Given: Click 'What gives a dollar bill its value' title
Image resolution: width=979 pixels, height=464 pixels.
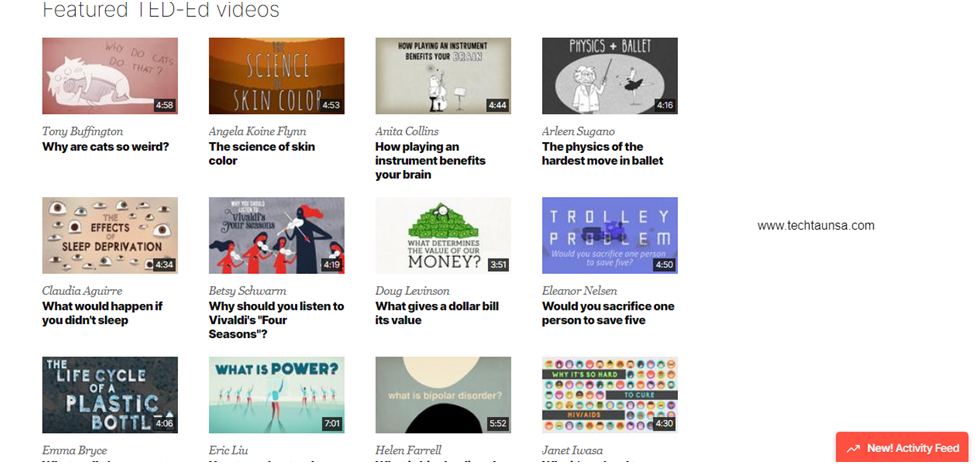Looking at the screenshot, I should point(437,313).
